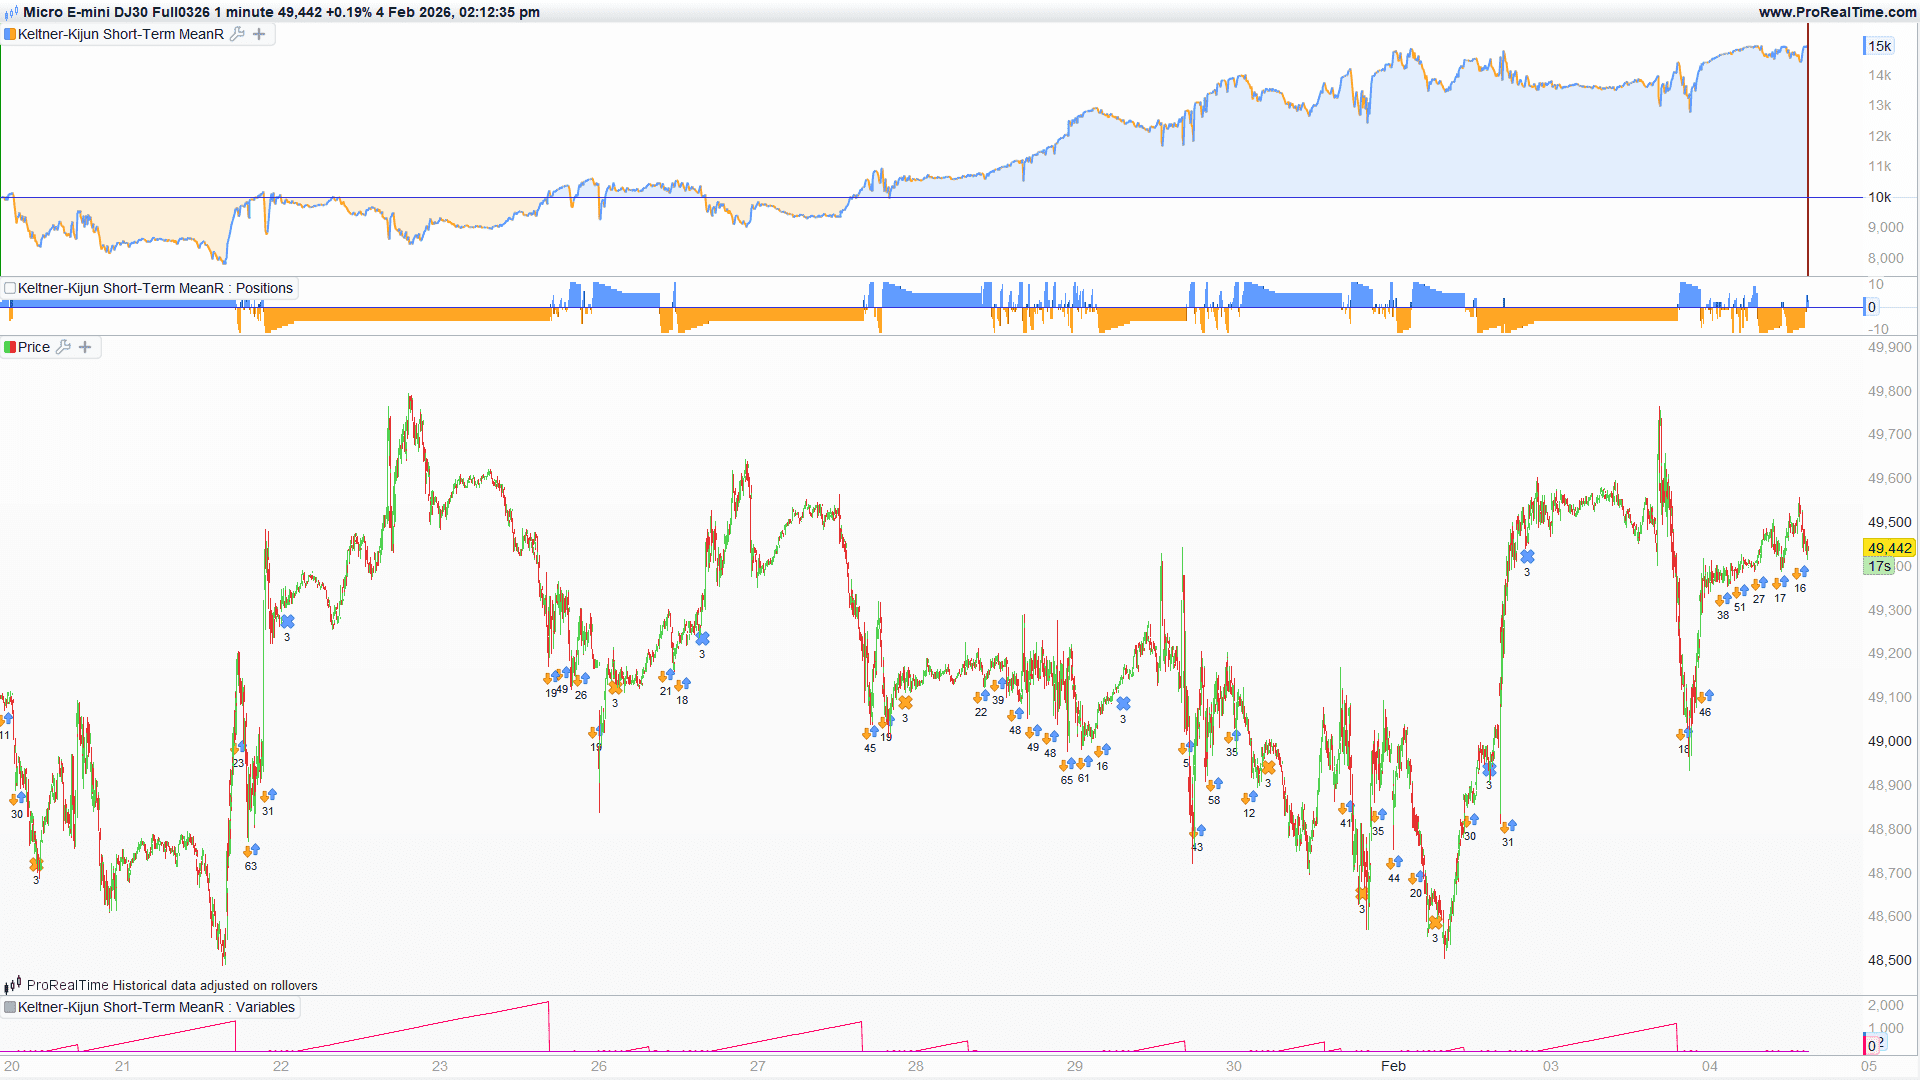This screenshot has height=1080, width=1920.
Task: Expand Keltner-Kijun Short-Term MeanR label
Action: [120, 34]
